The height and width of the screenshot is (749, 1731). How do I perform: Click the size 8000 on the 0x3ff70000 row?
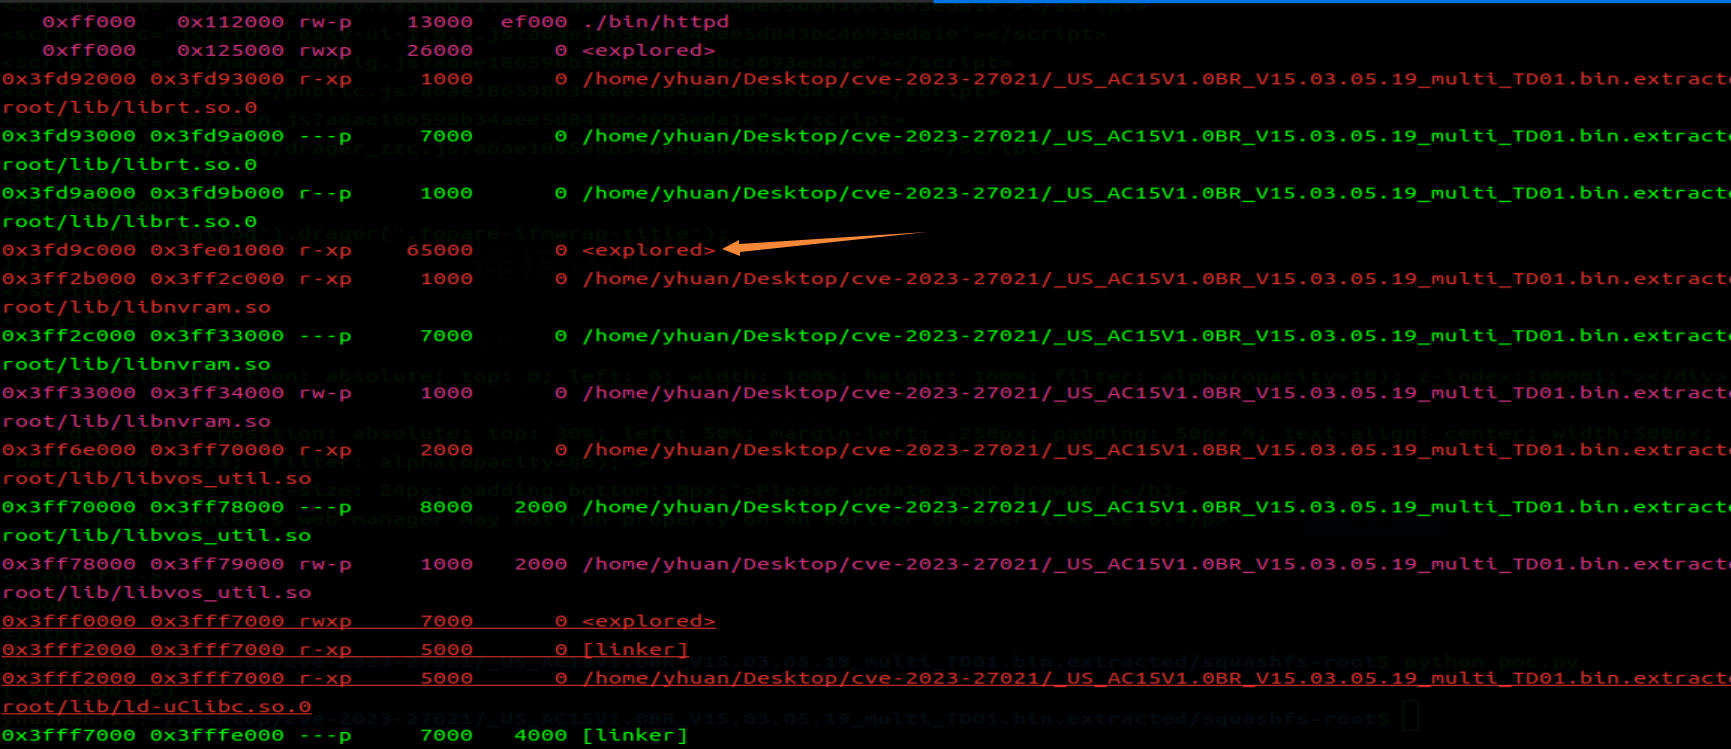(x=446, y=507)
